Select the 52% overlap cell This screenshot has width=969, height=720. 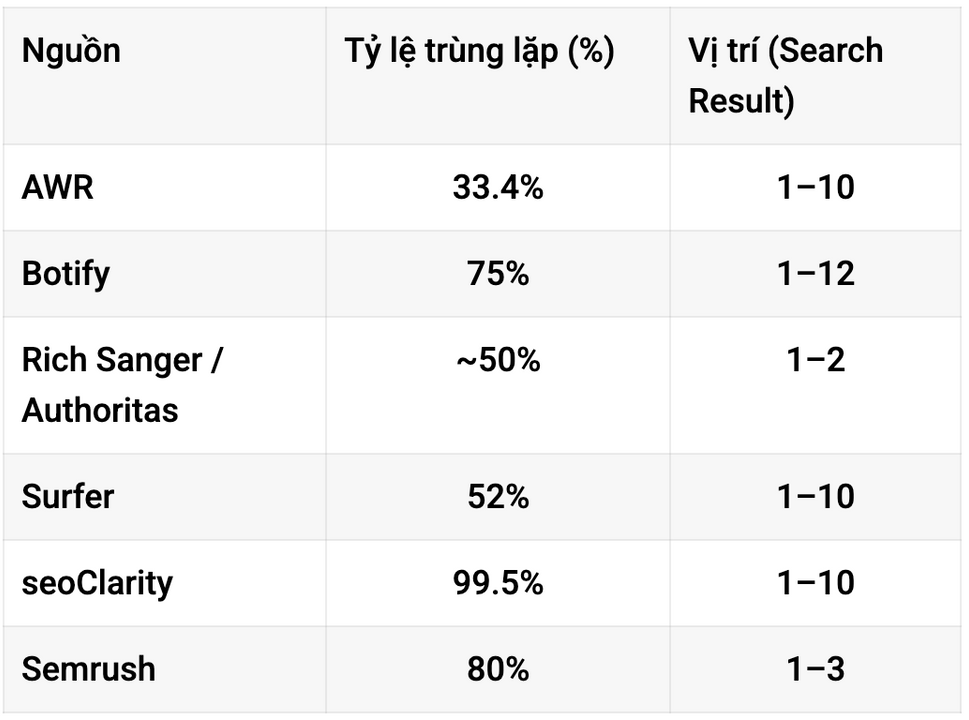(x=498, y=496)
